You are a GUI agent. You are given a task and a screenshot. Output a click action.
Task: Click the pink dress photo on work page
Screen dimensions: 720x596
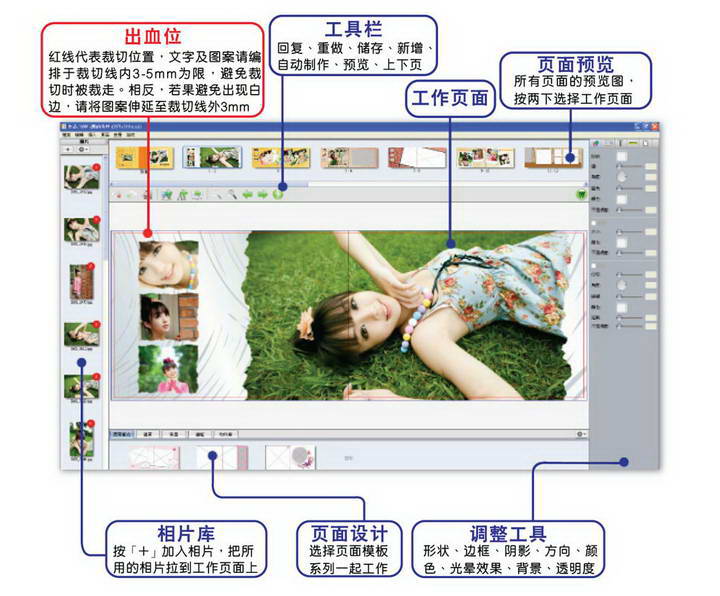[168, 369]
